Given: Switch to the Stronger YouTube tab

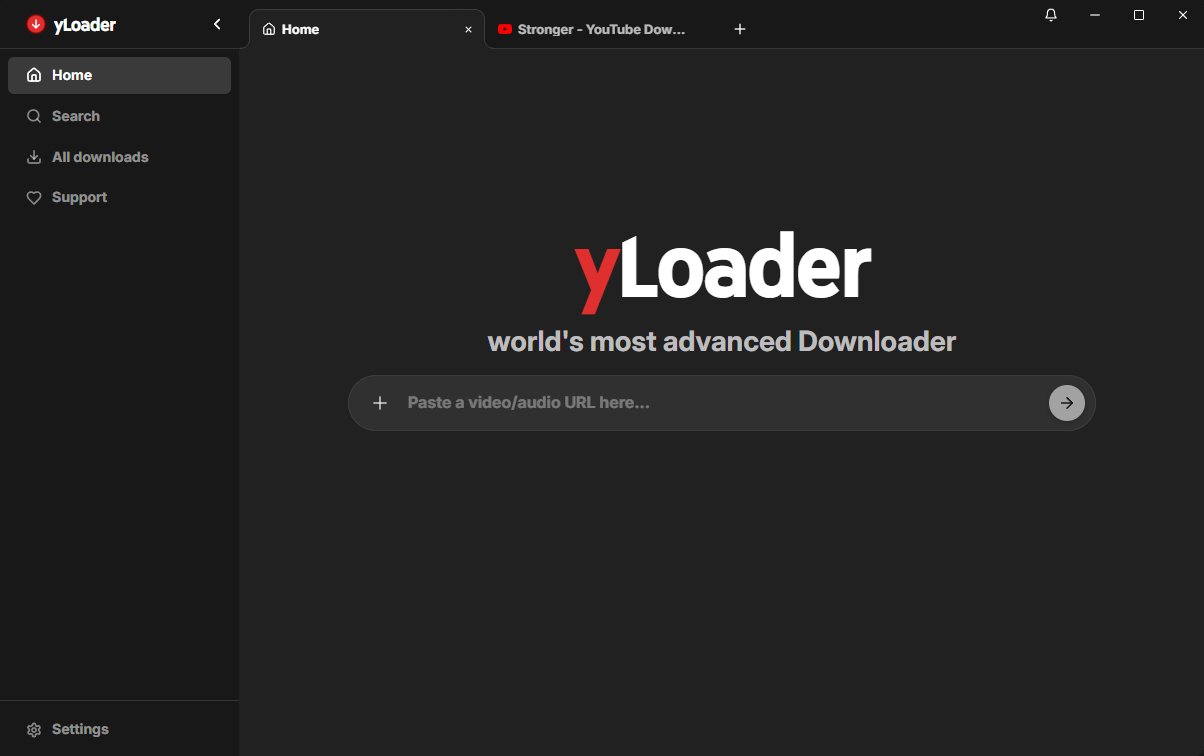Looking at the screenshot, I should pos(601,29).
